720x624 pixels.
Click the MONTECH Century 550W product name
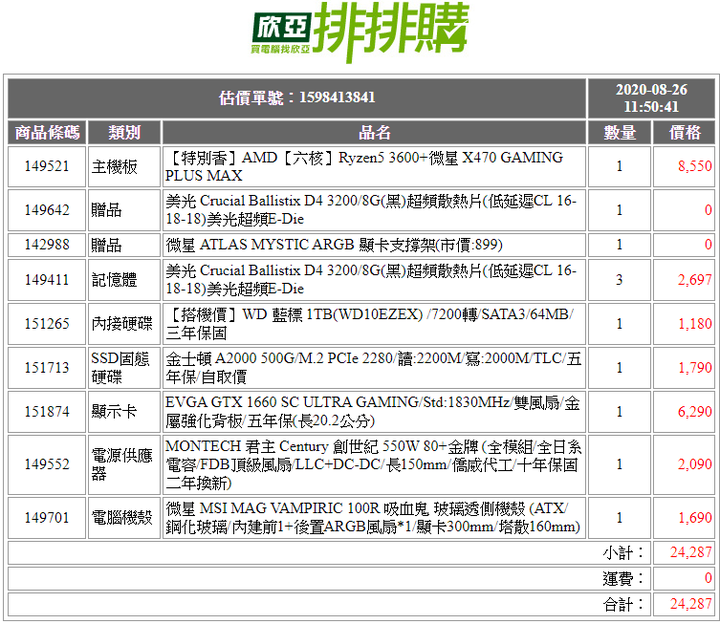[x=373, y=464]
